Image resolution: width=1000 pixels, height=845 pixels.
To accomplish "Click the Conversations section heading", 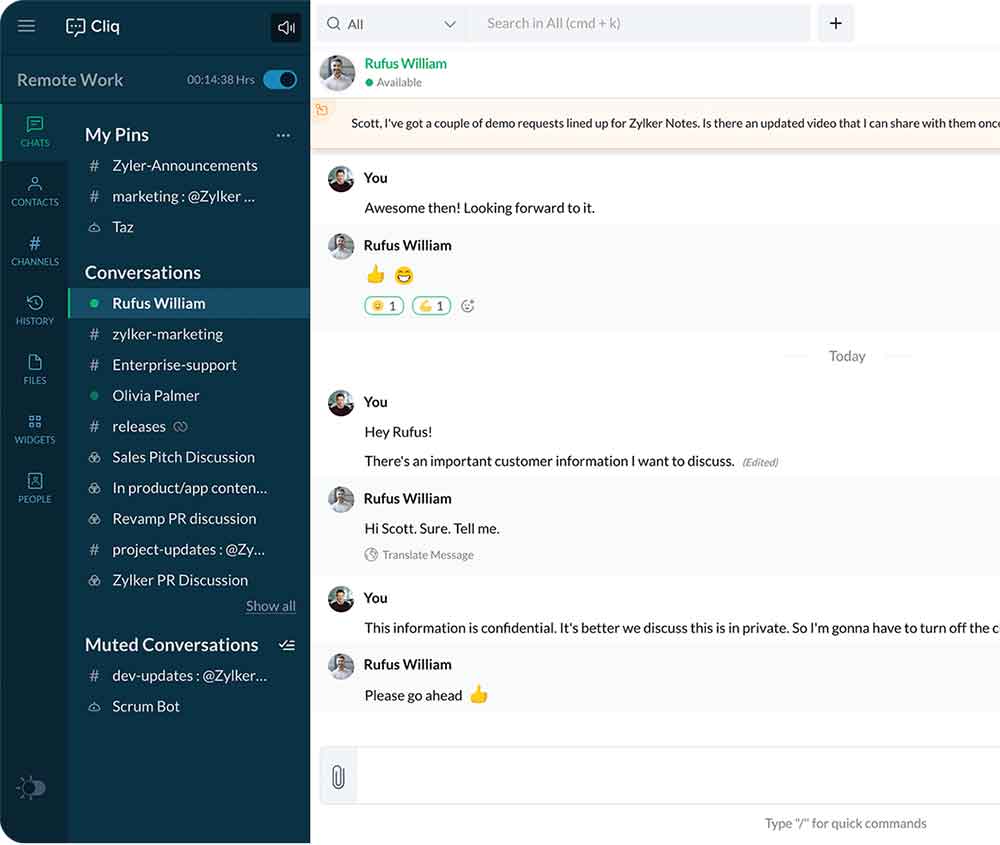I will click(143, 273).
